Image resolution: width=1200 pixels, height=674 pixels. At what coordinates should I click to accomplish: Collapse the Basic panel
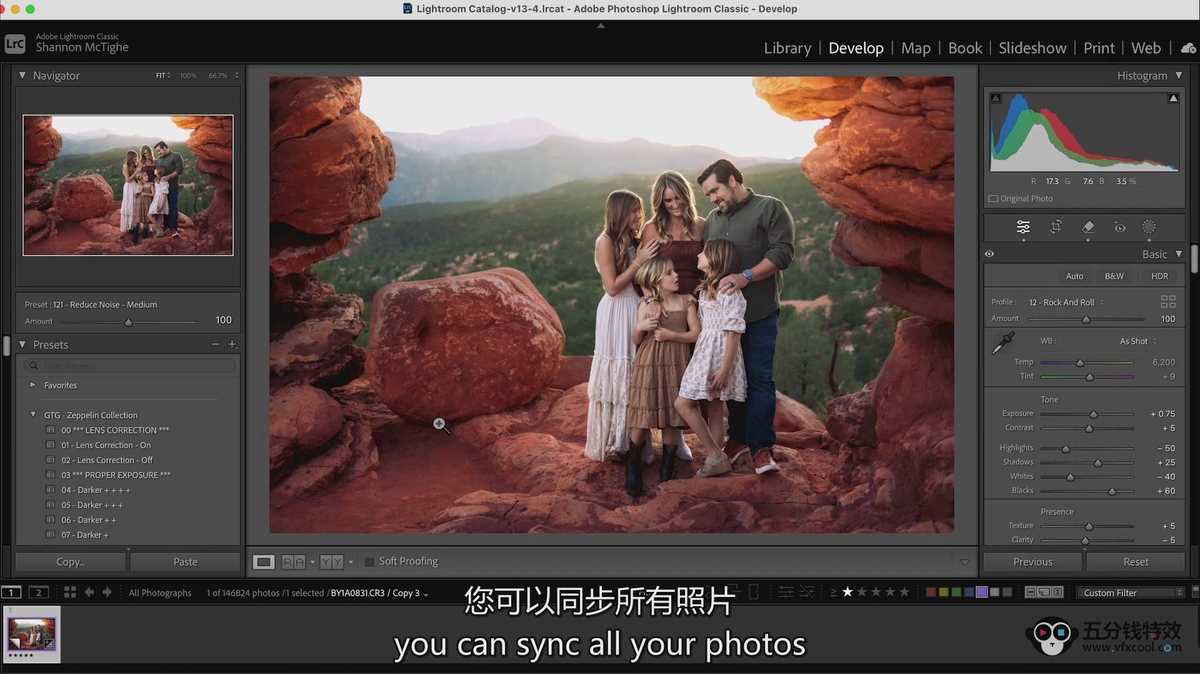coord(1178,254)
